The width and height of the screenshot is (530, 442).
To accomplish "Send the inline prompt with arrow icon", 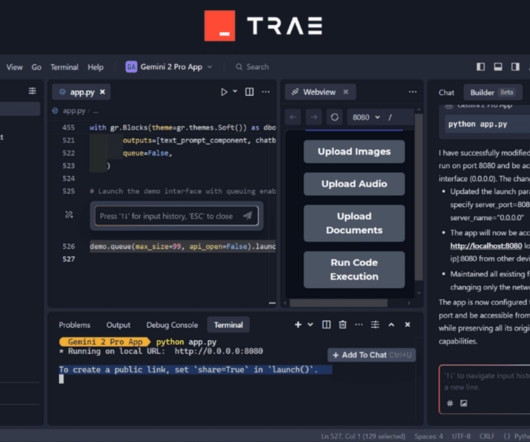I will tap(248, 216).
